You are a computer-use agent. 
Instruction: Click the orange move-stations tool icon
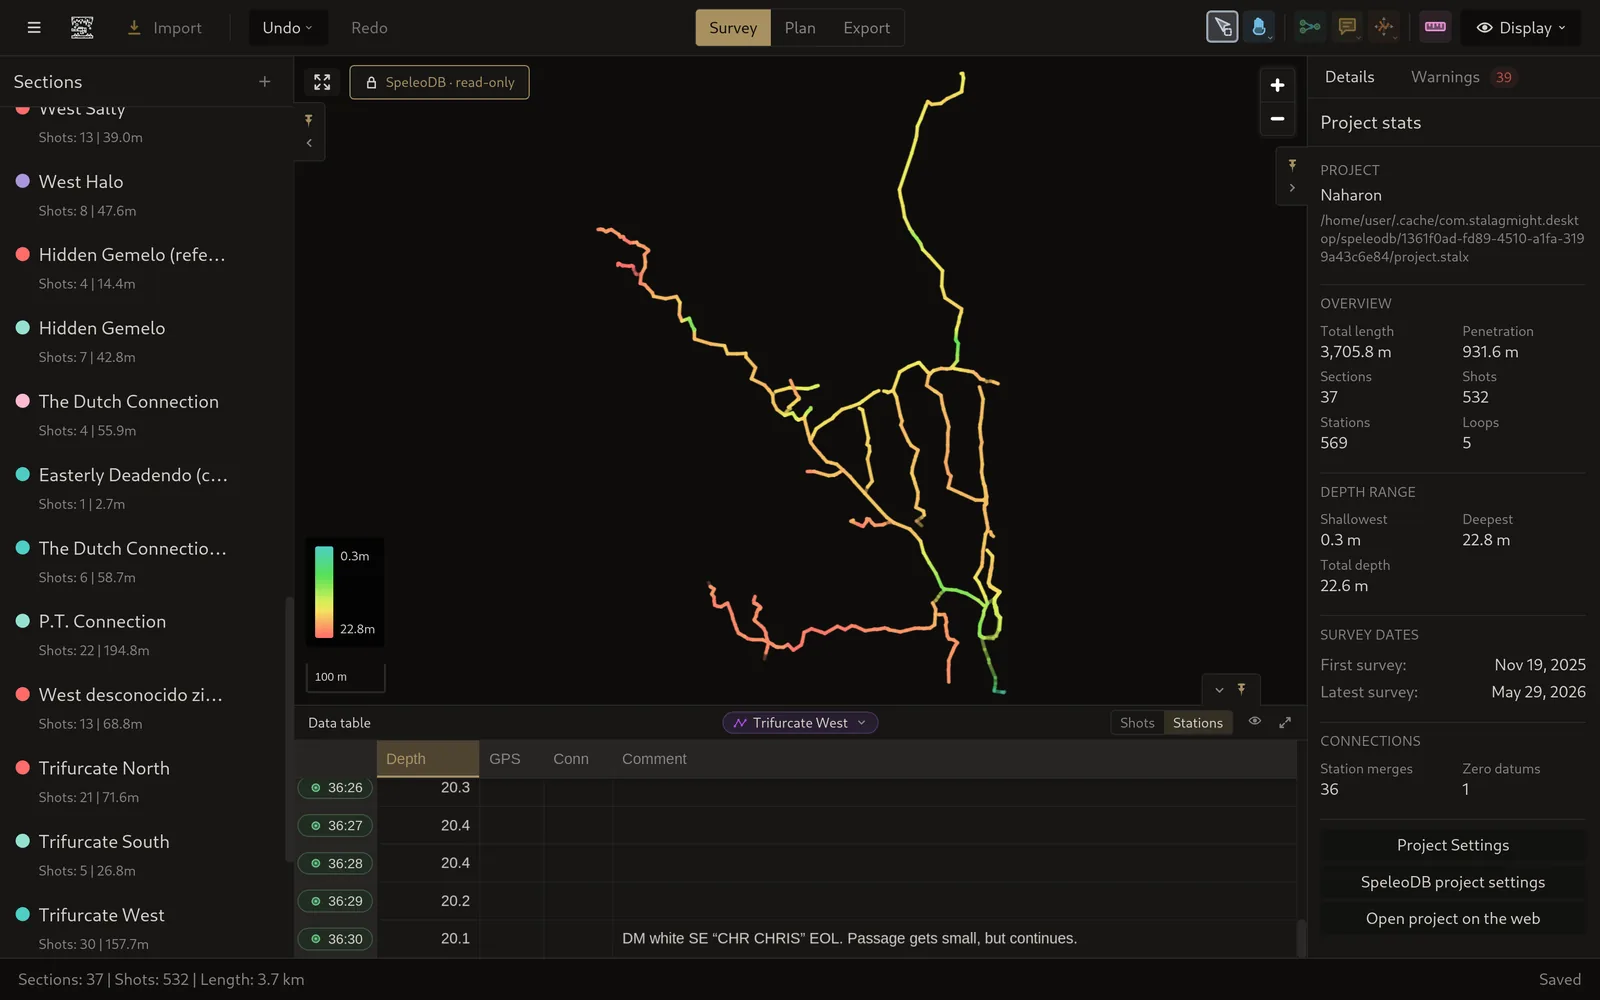1384,27
